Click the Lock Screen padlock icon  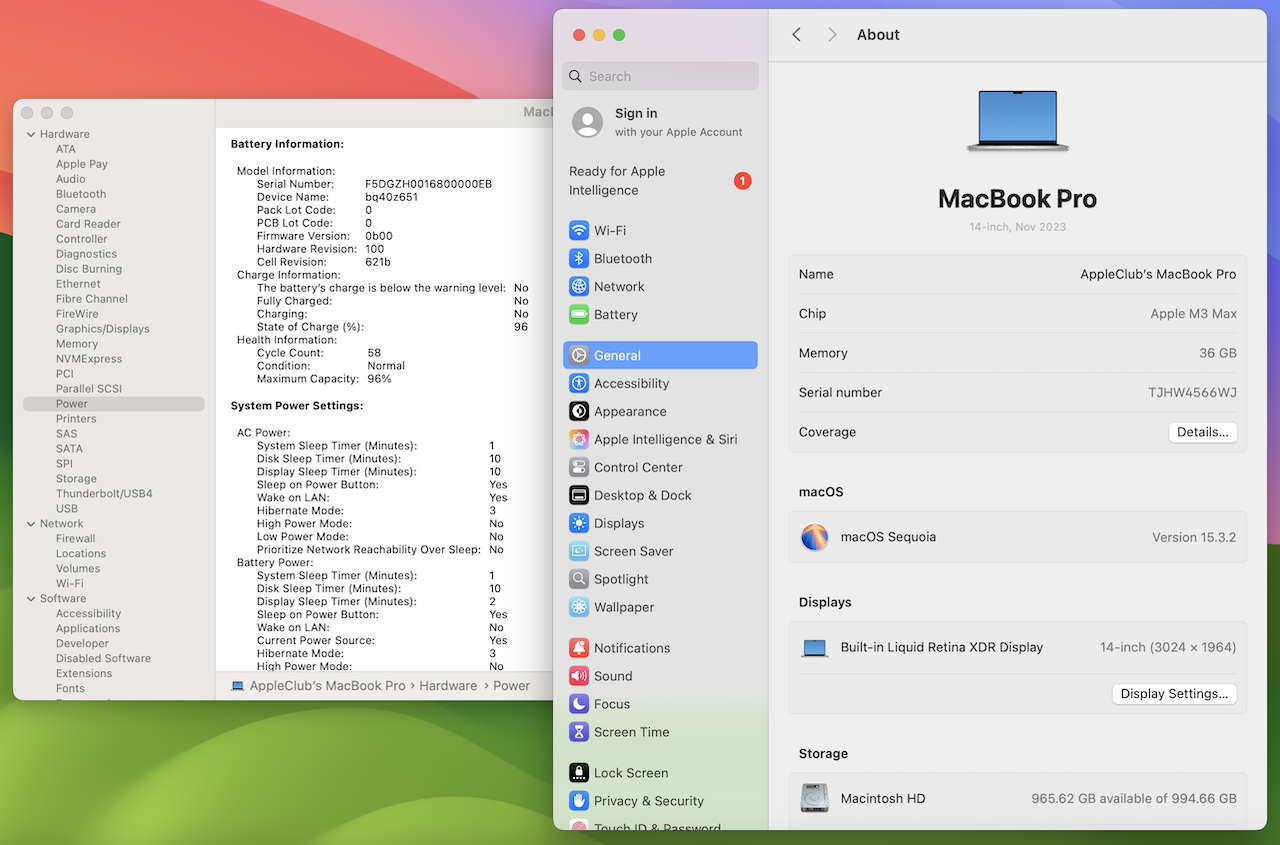click(579, 773)
